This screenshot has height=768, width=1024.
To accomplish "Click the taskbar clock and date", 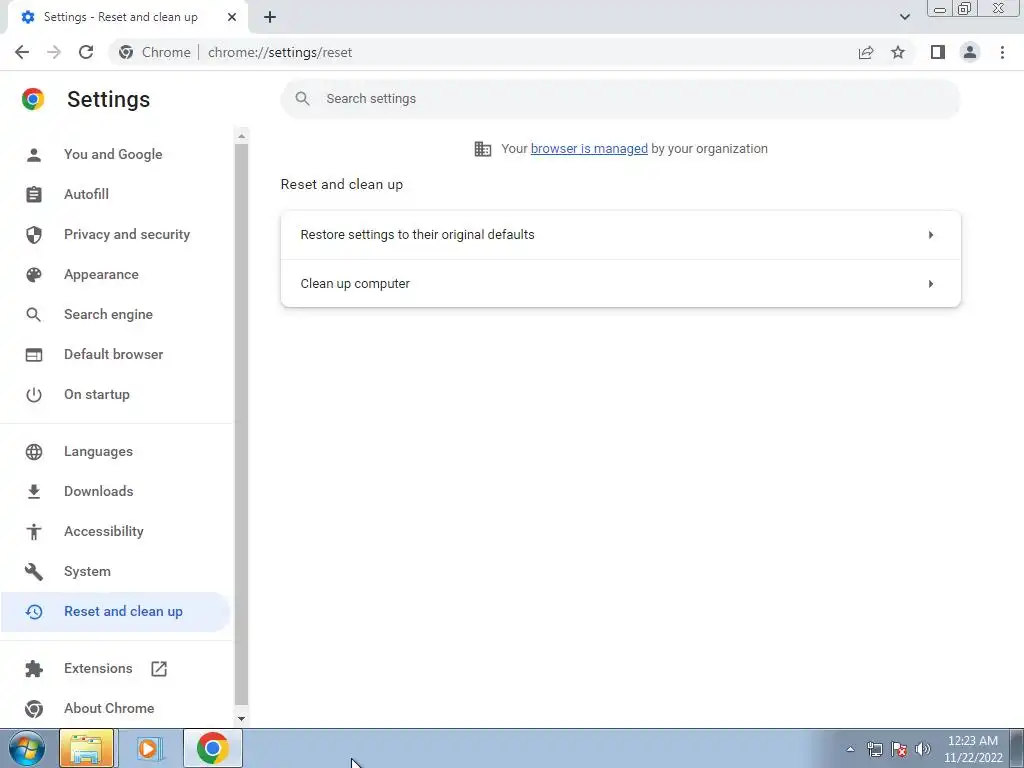I will pos(973,749).
